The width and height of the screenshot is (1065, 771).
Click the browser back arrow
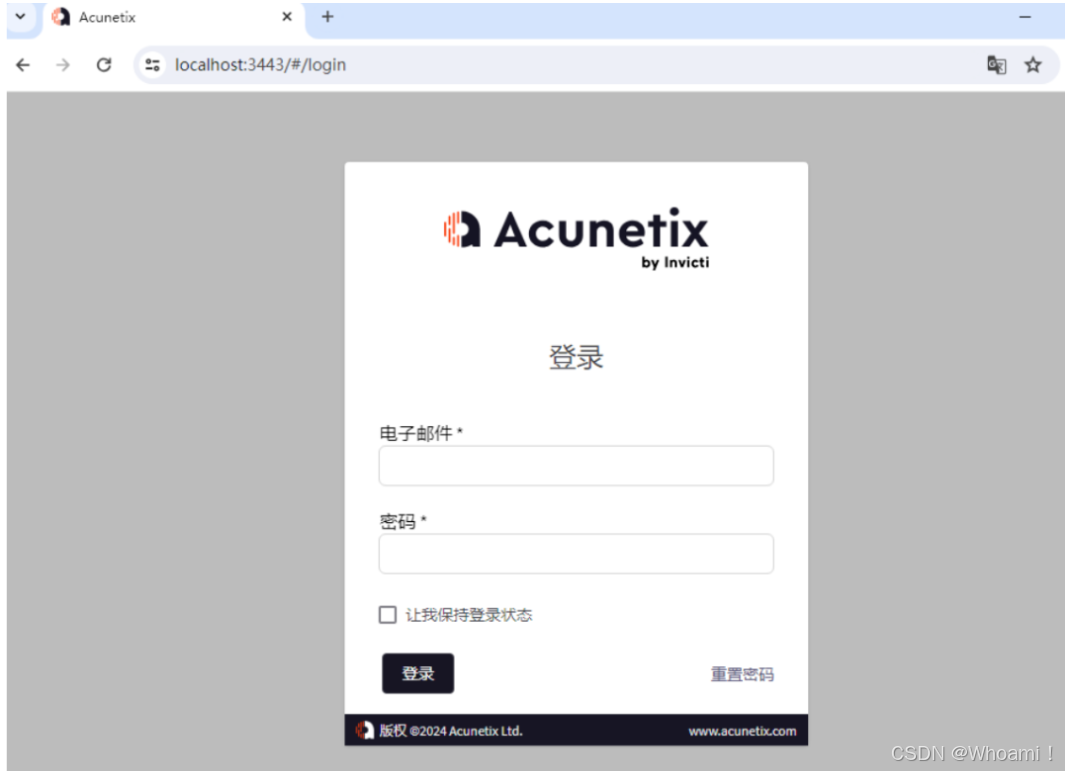[x=23, y=65]
